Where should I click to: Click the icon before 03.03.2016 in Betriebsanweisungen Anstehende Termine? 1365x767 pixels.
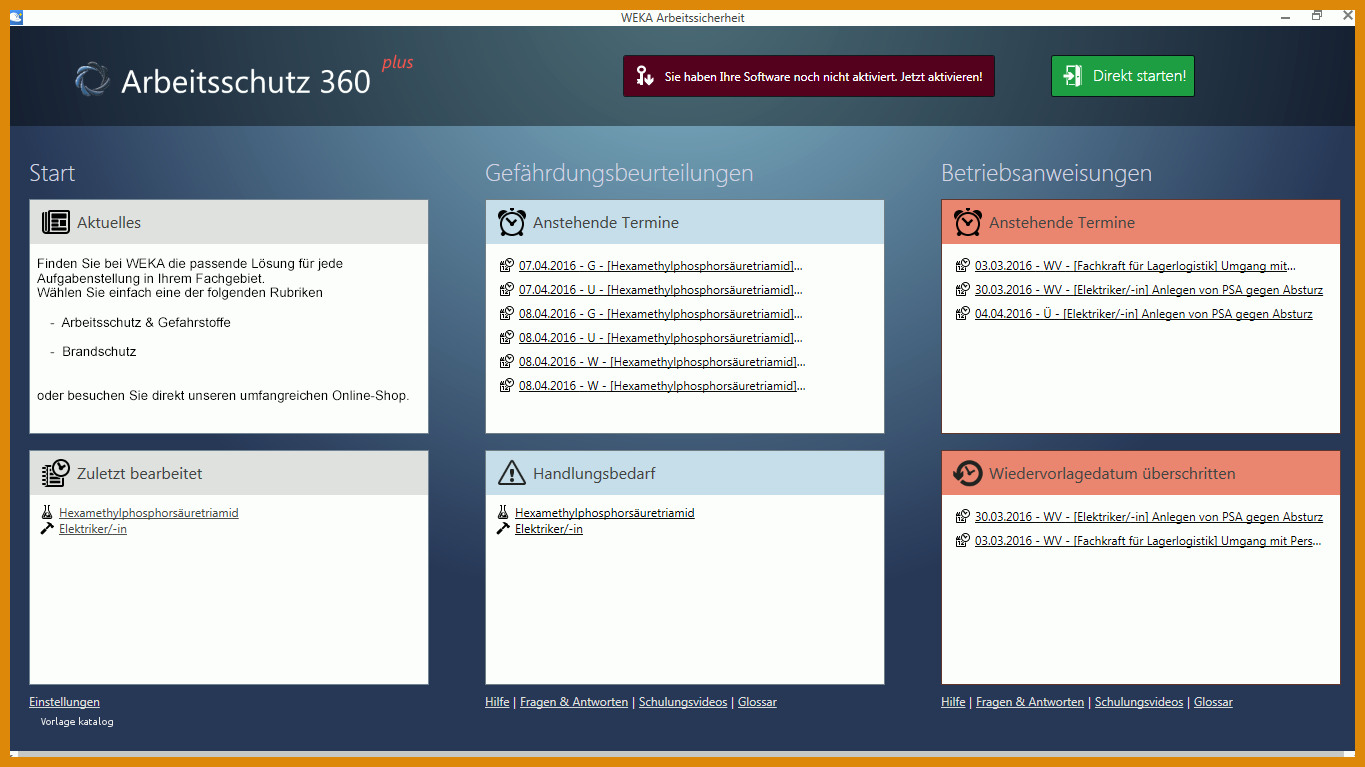click(x=963, y=265)
